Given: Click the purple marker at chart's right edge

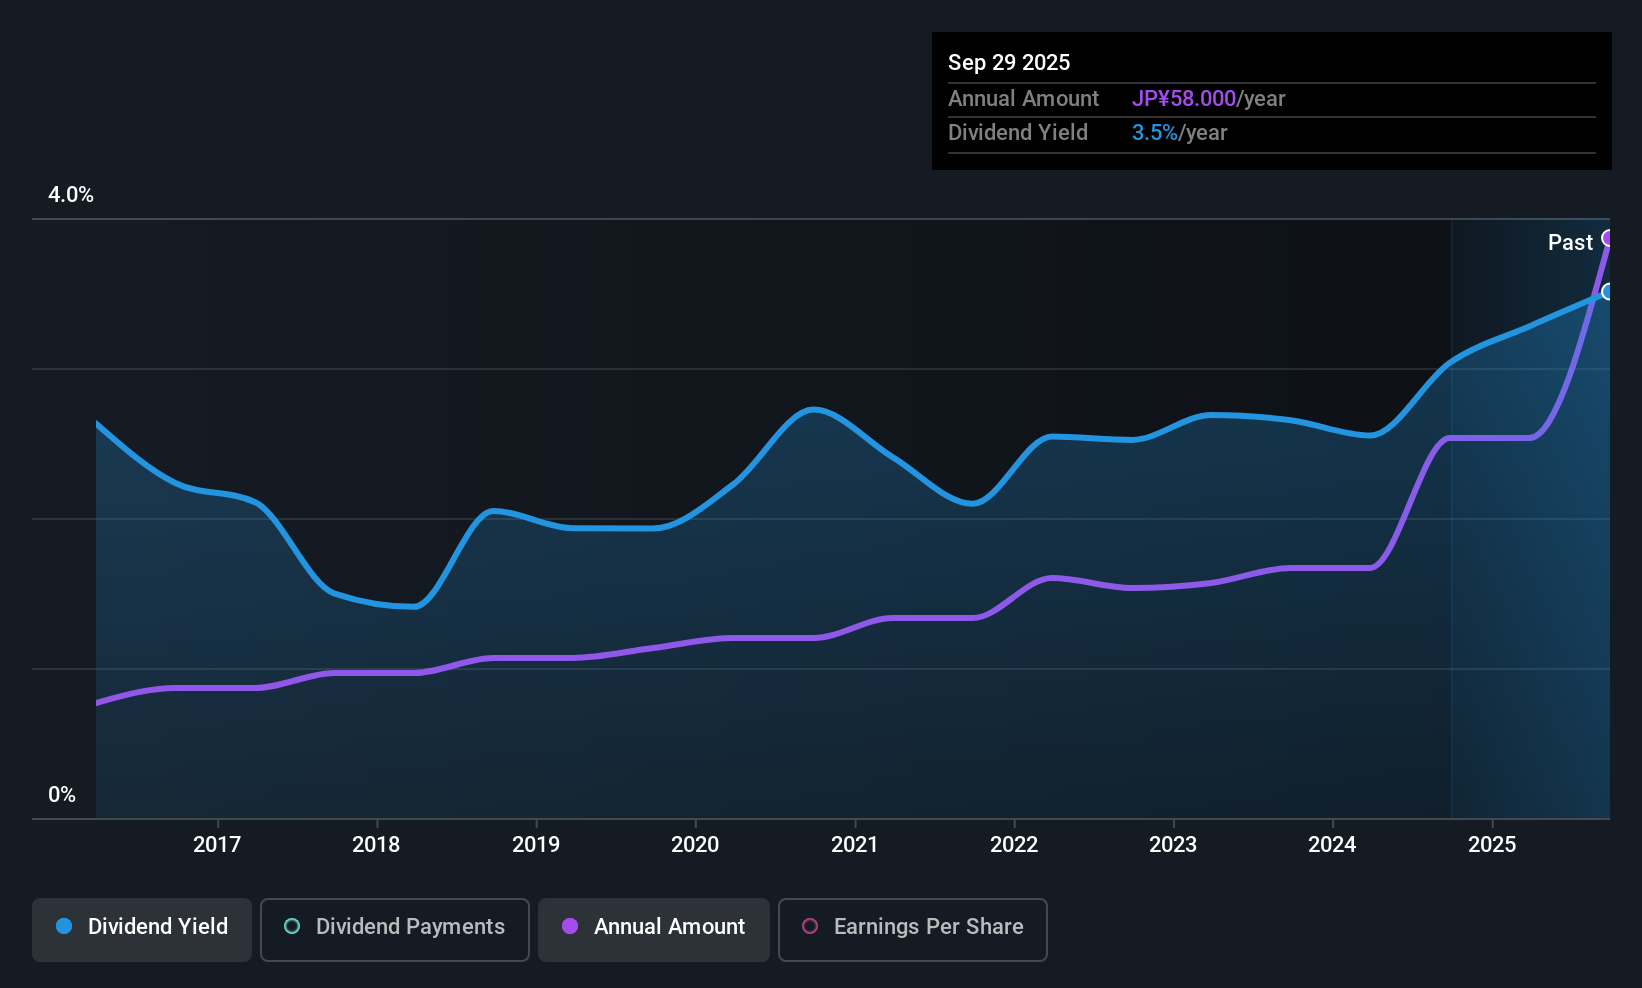Looking at the screenshot, I should [x=1608, y=238].
